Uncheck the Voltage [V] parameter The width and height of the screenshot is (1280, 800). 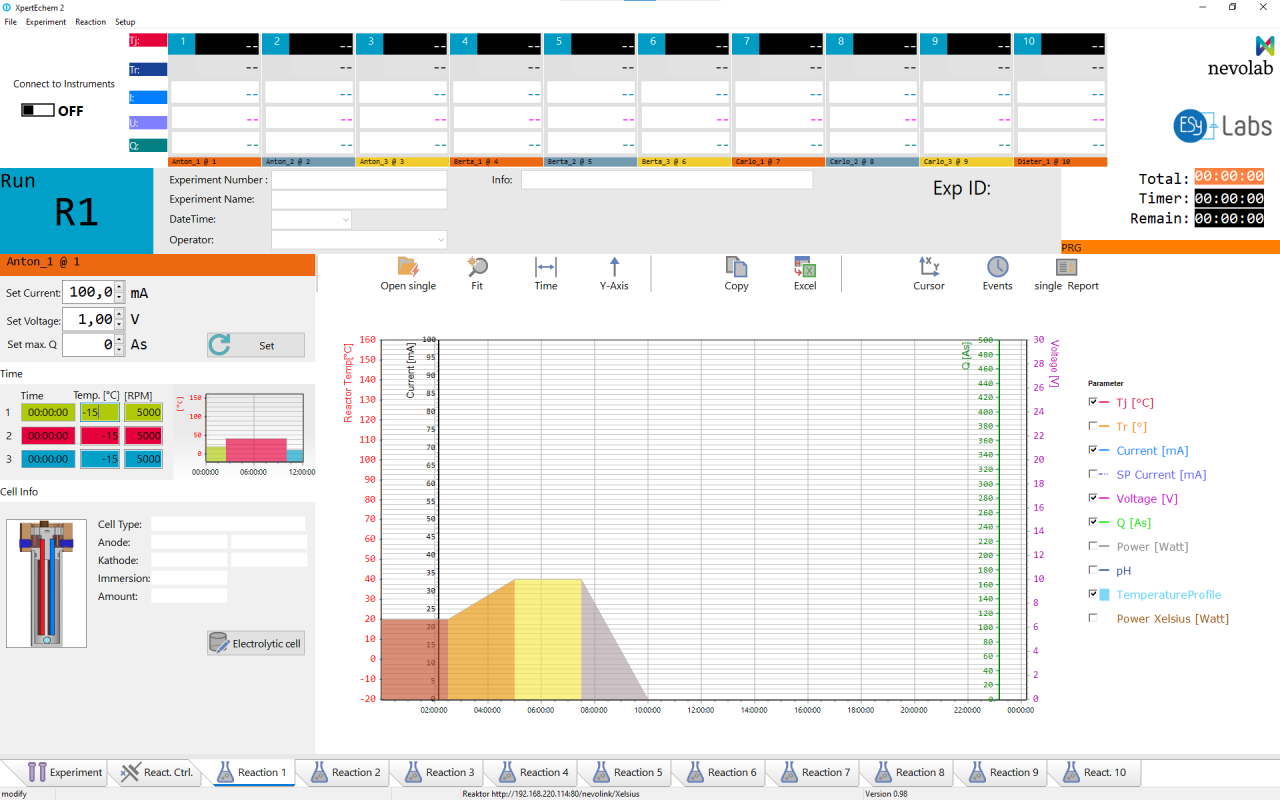click(x=1093, y=498)
